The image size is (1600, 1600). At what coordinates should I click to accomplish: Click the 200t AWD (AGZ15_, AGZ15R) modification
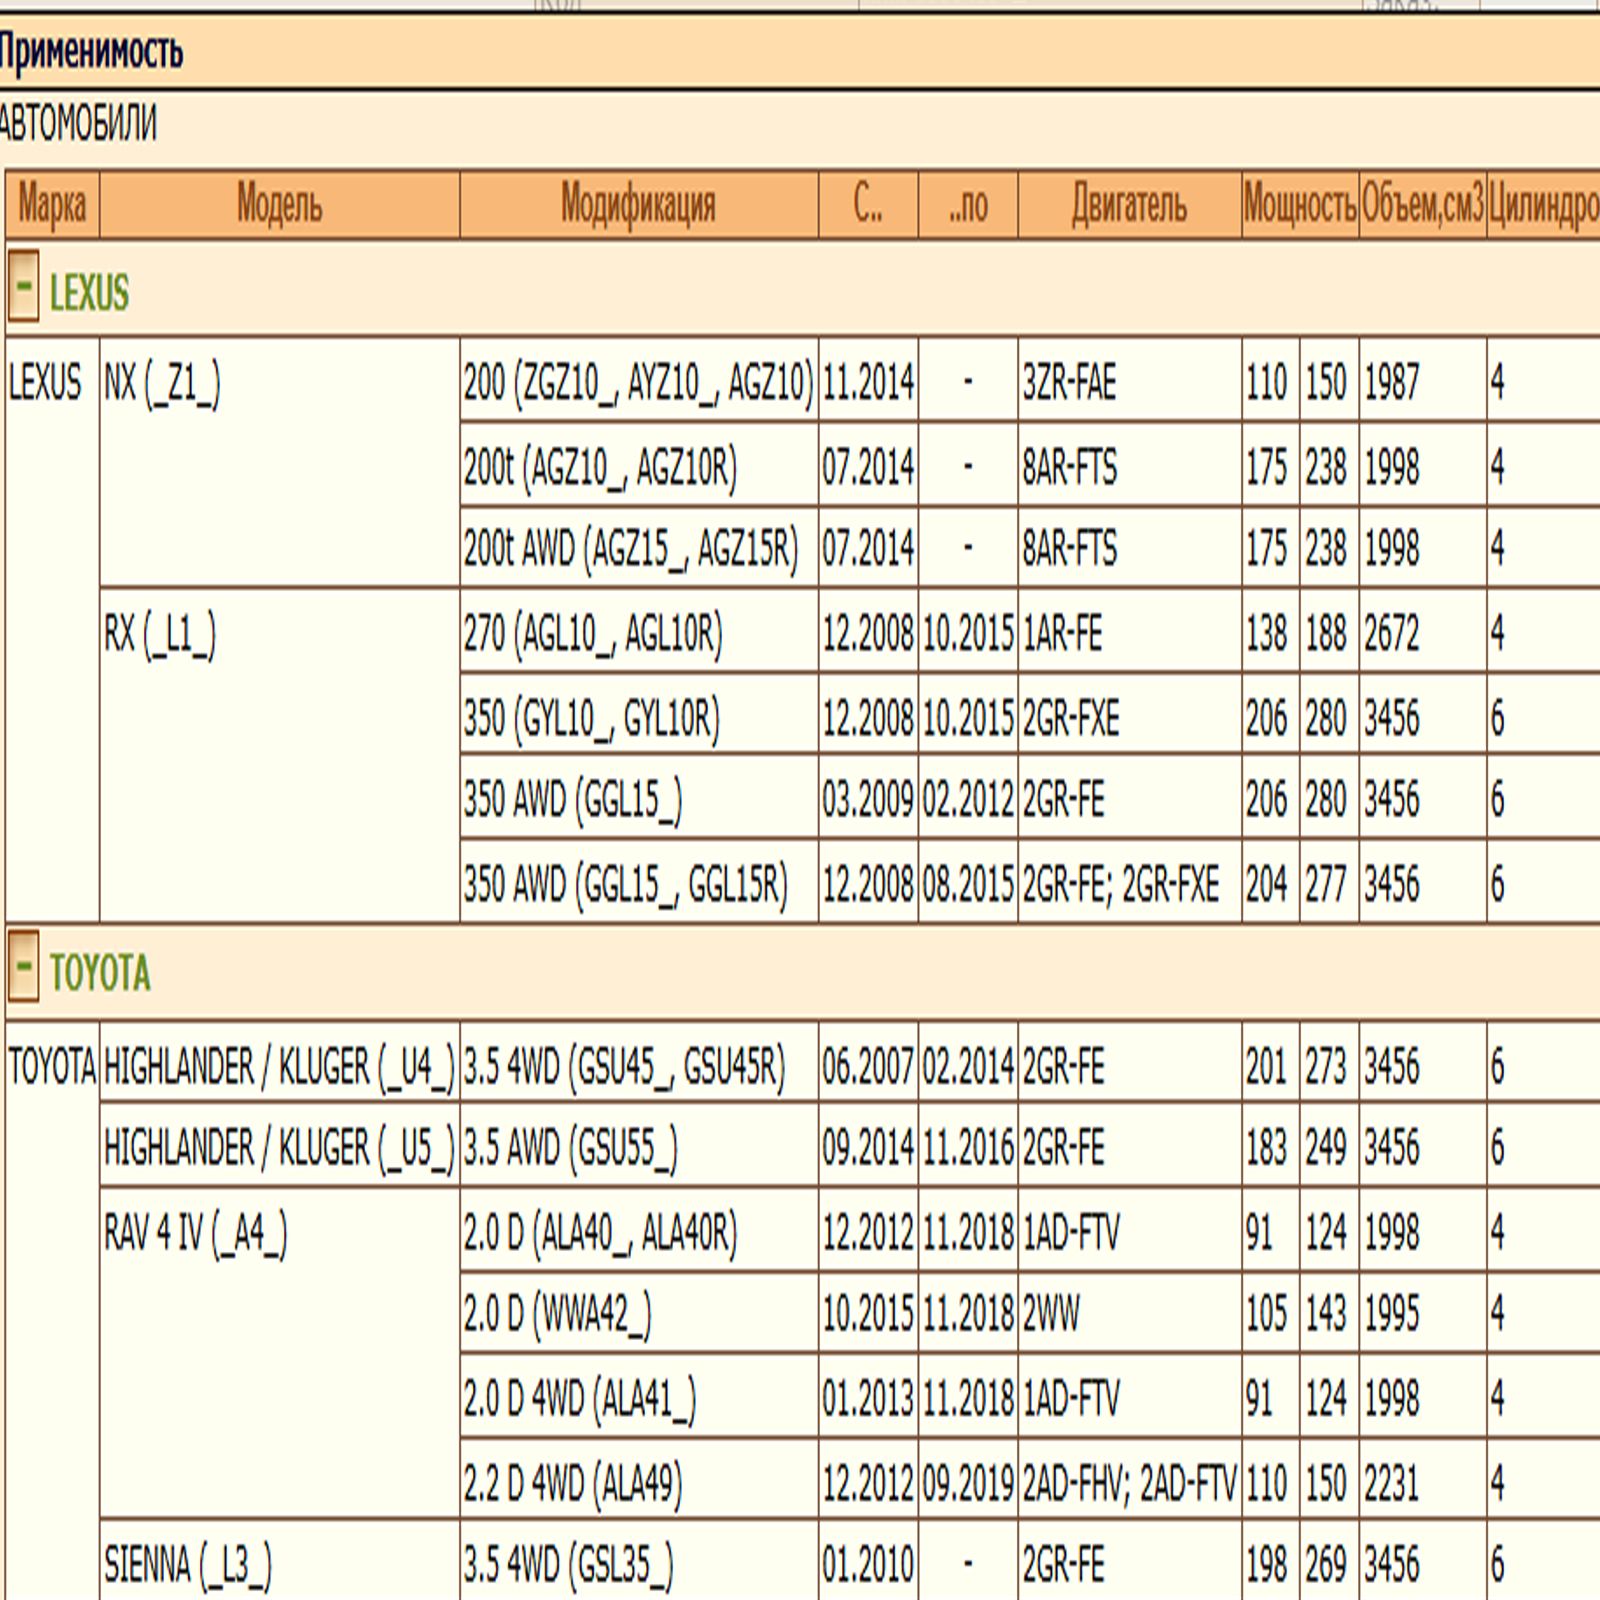(631, 549)
